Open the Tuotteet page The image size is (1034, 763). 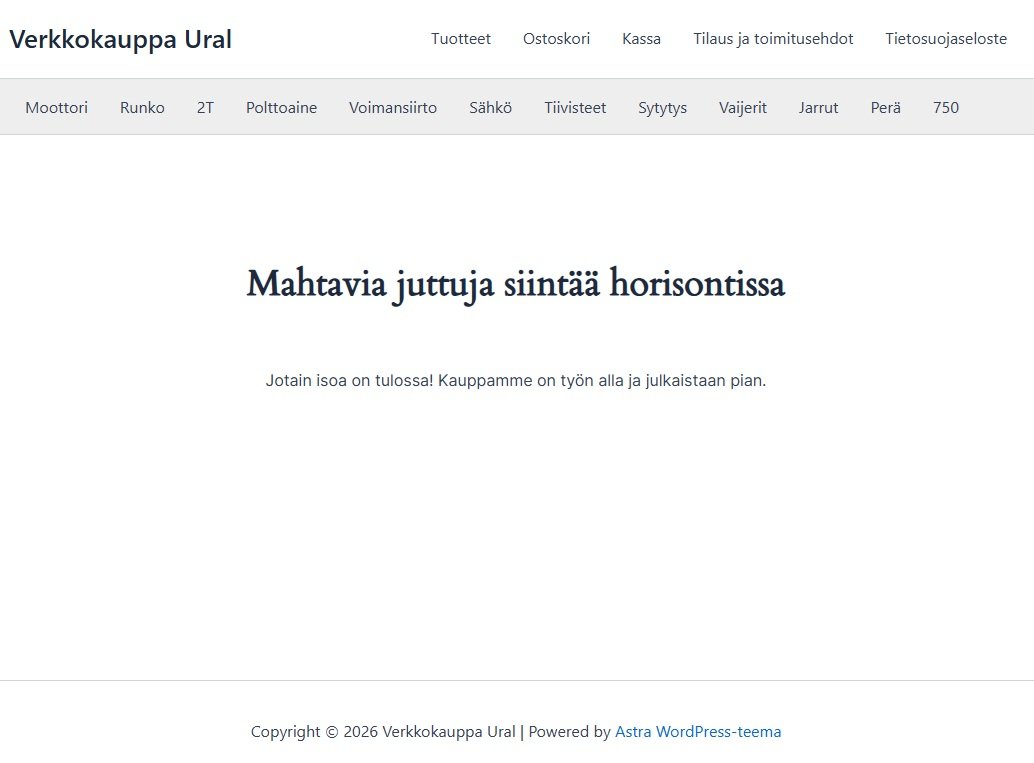(x=461, y=39)
